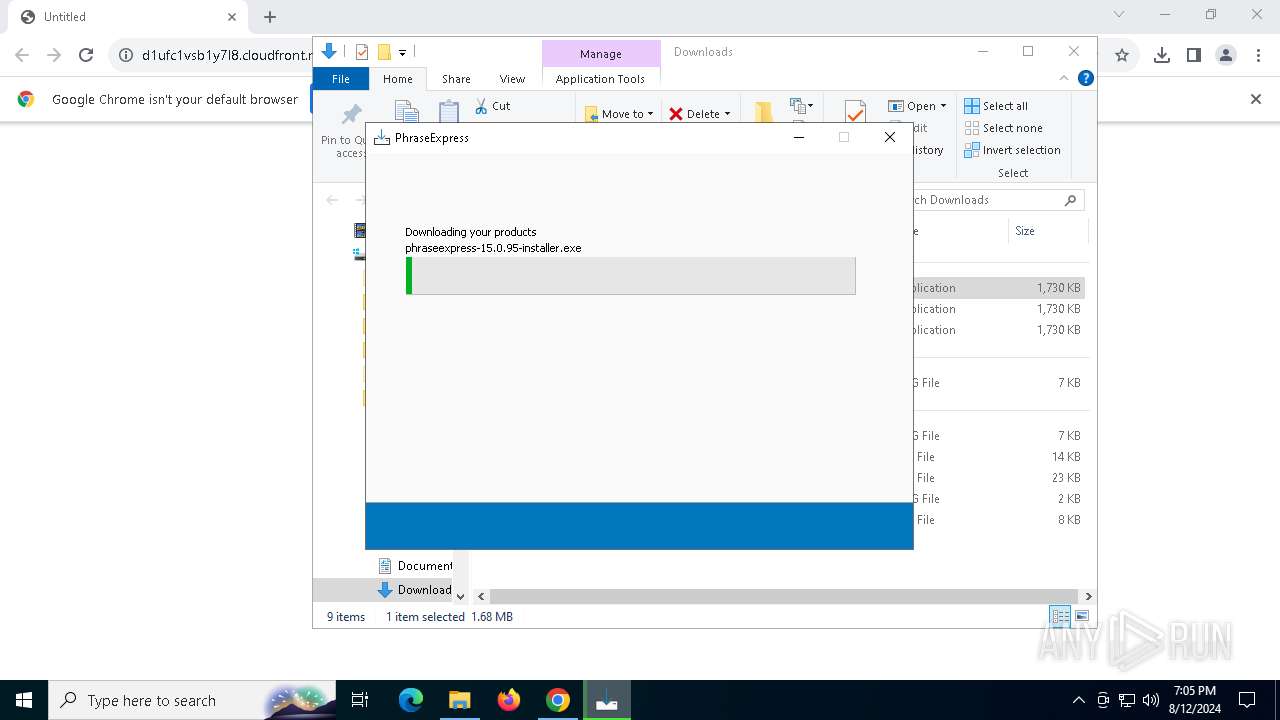
Task: Select the file row sized 8 KB
Action: pyautogui.click(x=998, y=520)
